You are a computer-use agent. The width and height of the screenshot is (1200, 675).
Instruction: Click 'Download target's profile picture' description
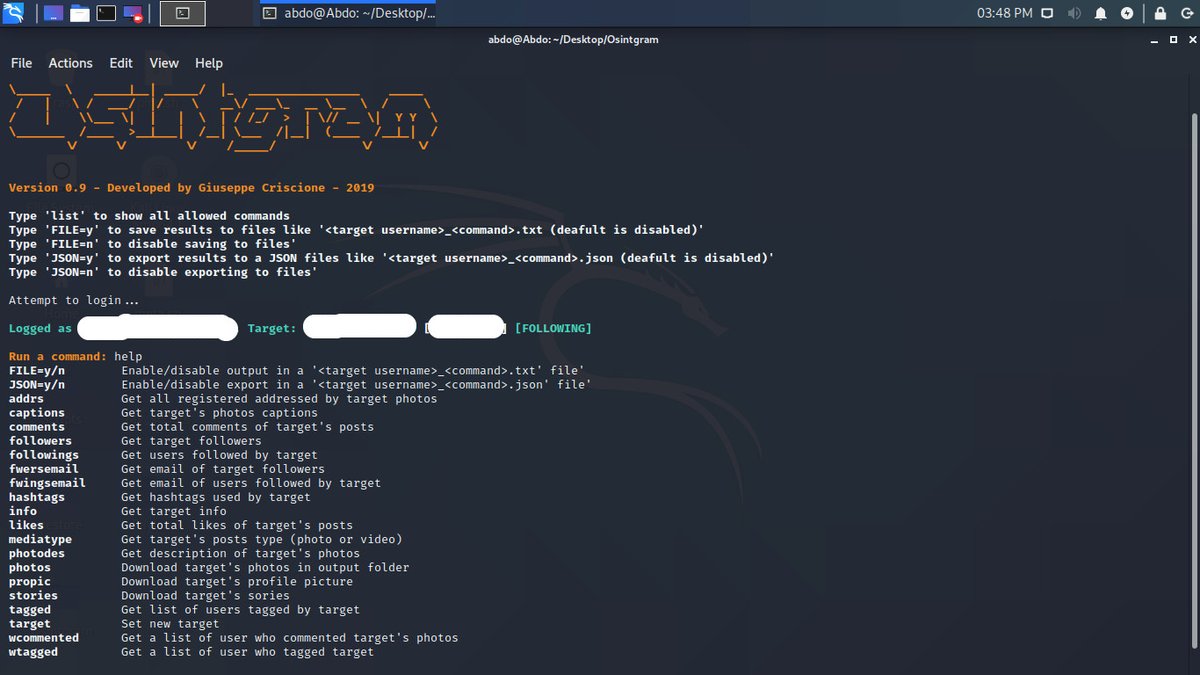tap(237, 580)
